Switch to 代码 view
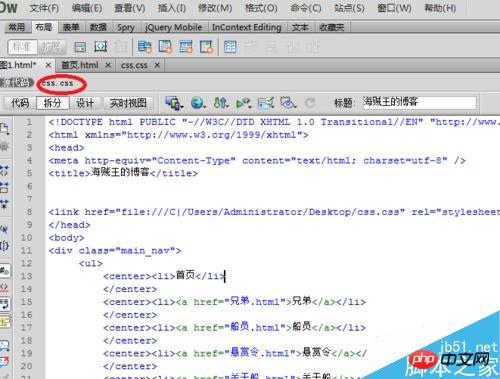The width and height of the screenshot is (500, 379). tap(20, 103)
